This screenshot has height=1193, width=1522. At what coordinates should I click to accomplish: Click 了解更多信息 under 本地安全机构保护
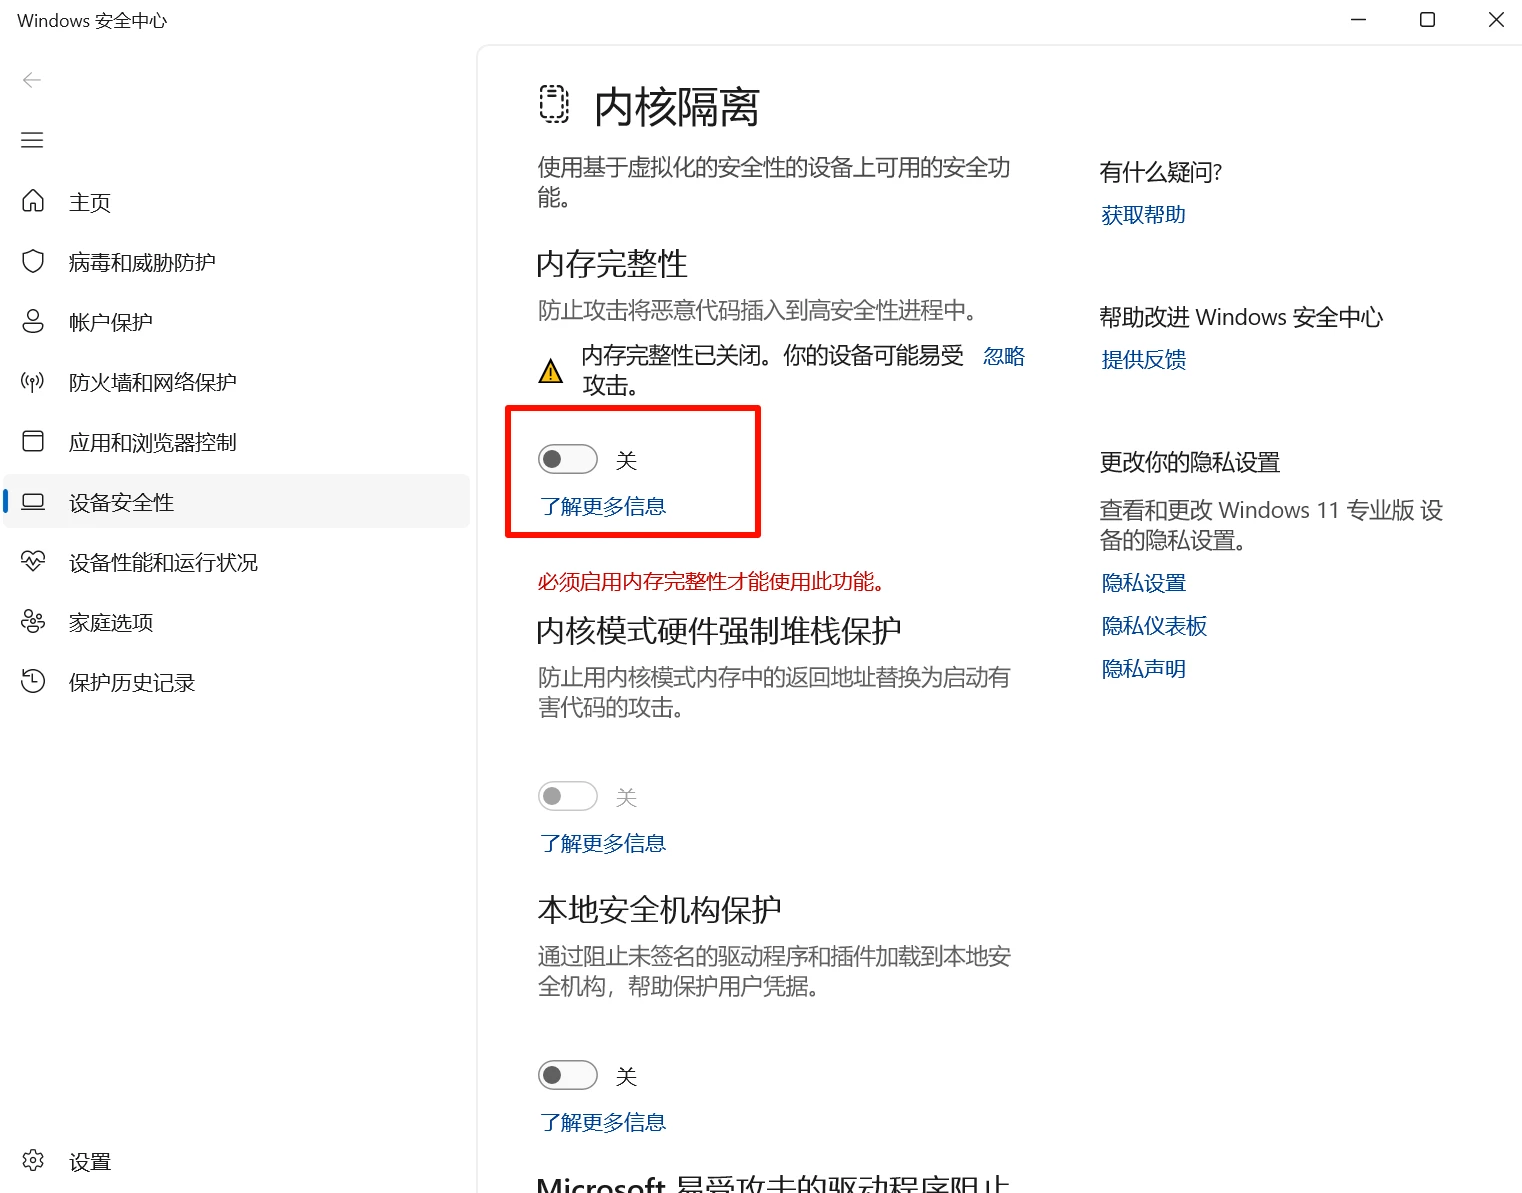click(x=603, y=1122)
